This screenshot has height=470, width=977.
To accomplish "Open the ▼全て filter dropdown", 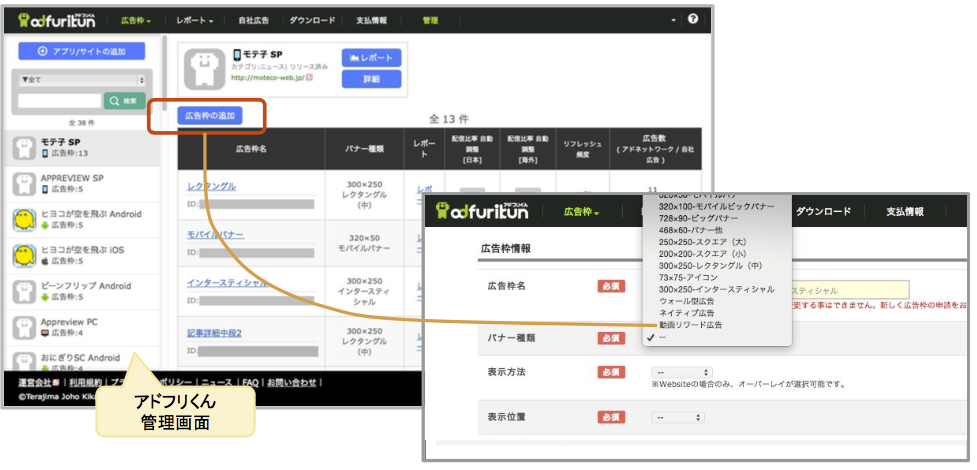I will pos(82,80).
